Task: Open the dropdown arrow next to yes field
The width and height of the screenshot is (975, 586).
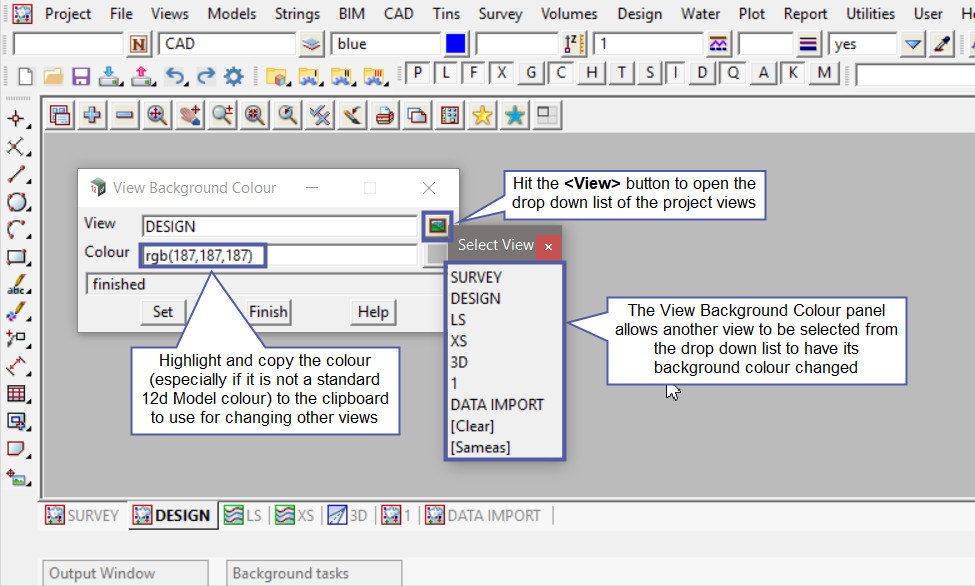Action: pyautogui.click(x=912, y=44)
